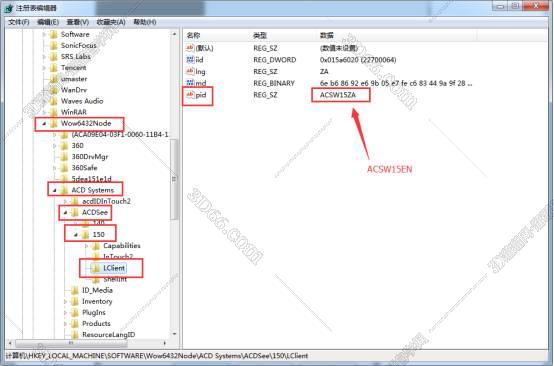The image size is (554, 366).
Task: Click tree pane scroll down arrow
Action: (x=174, y=334)
